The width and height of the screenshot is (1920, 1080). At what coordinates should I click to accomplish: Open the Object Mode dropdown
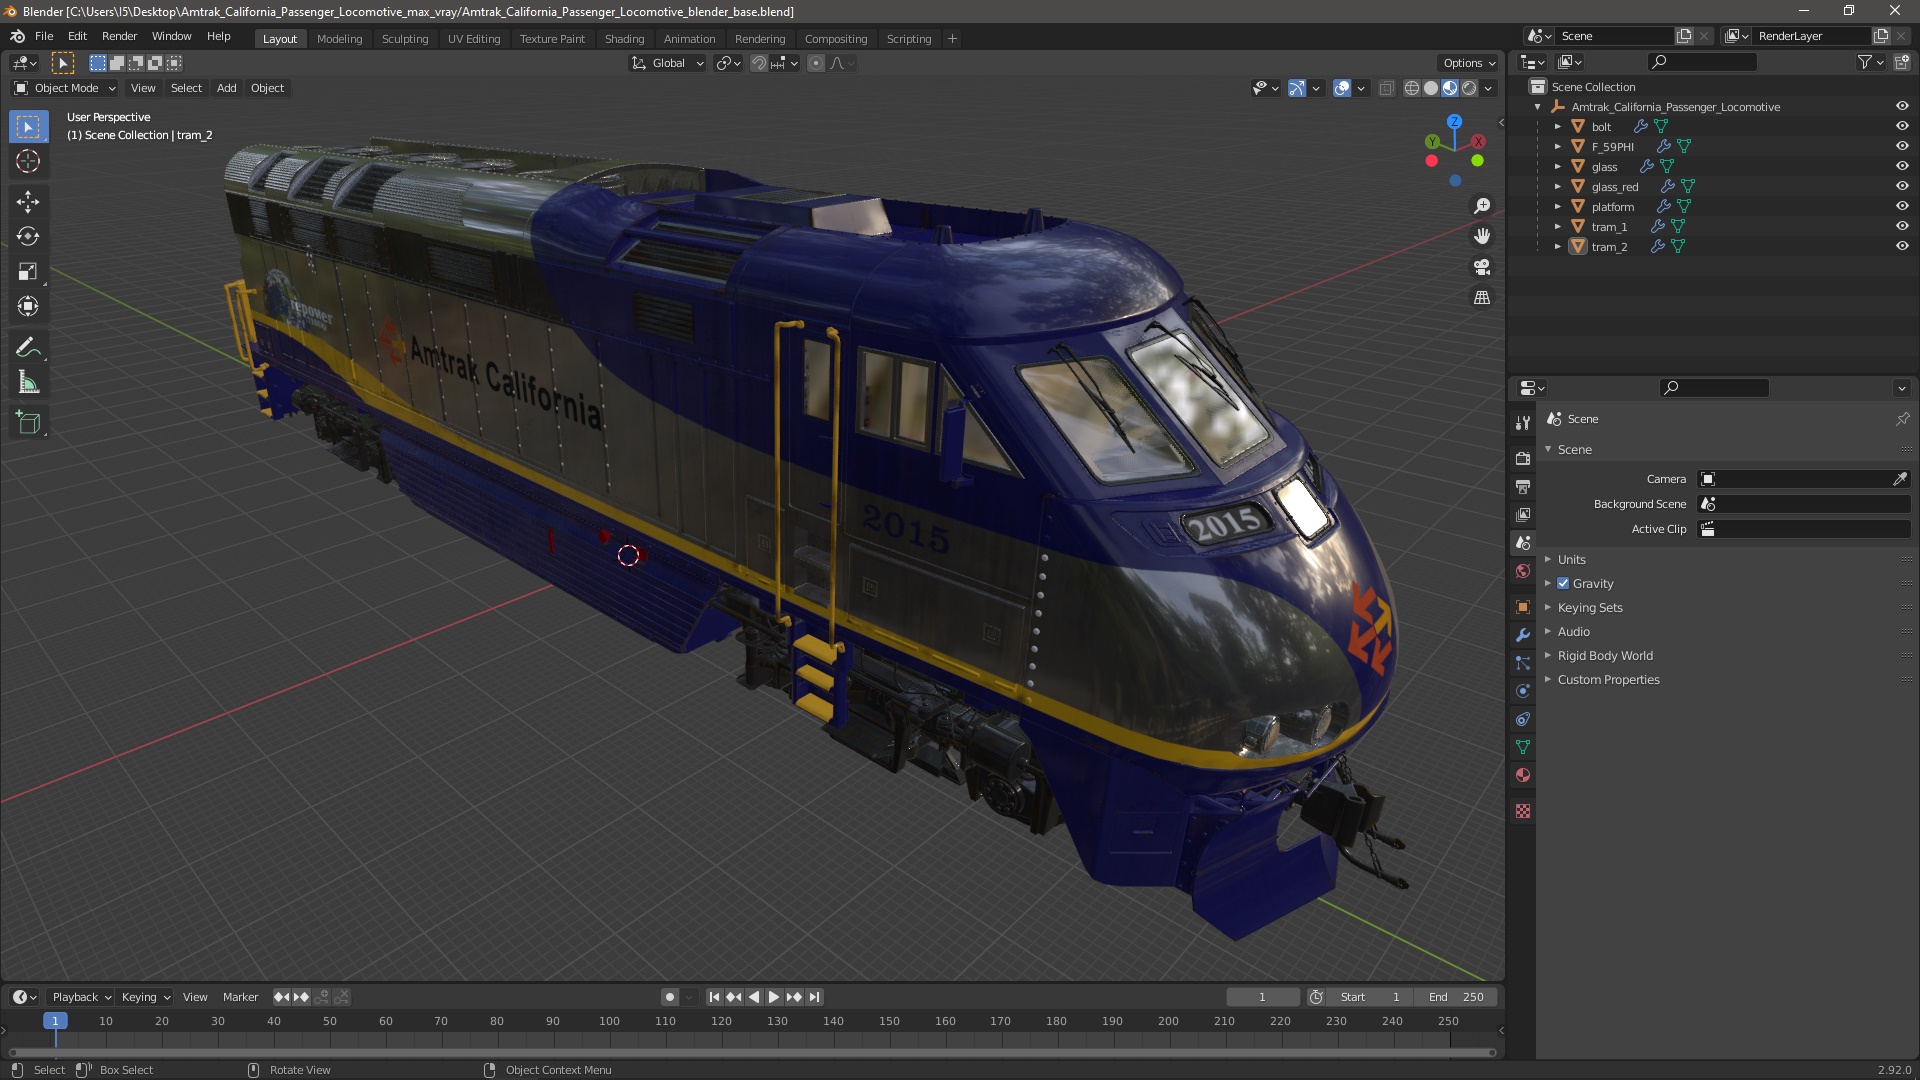coord(65,88)
